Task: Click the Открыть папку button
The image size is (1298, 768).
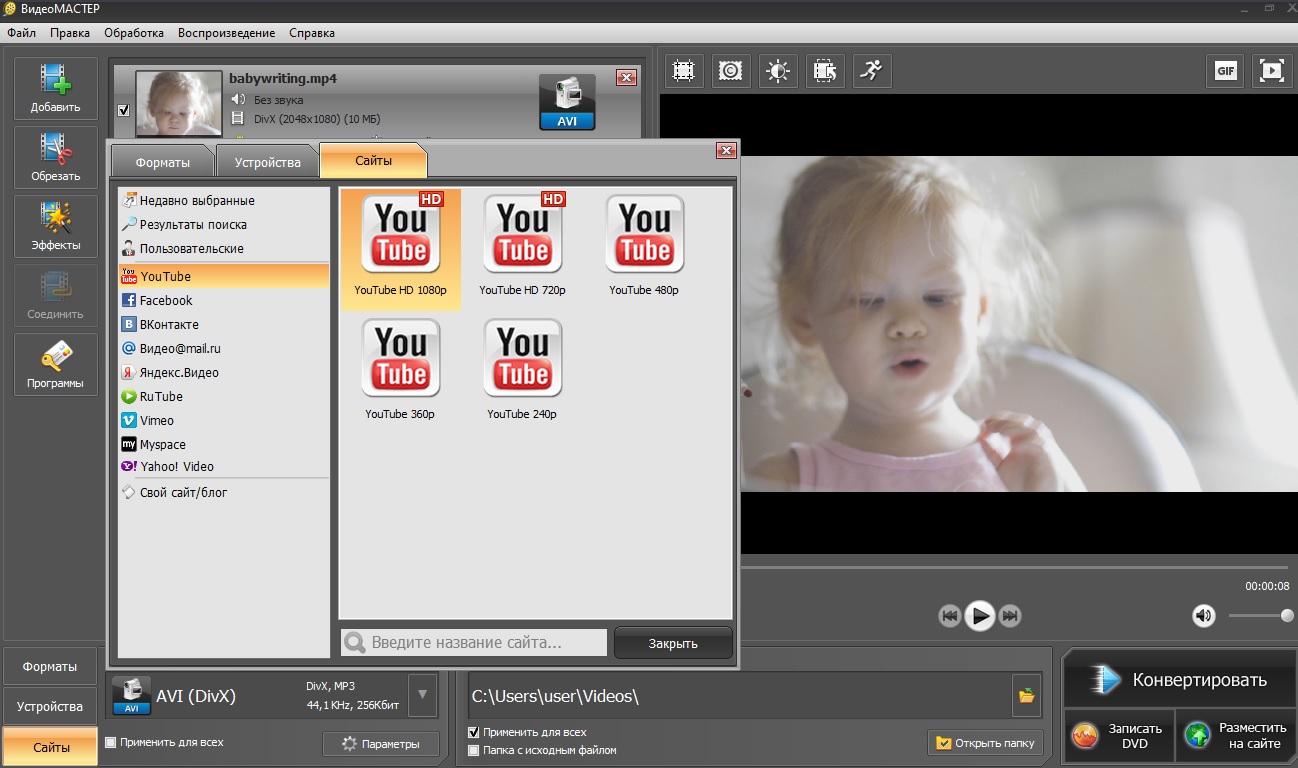Action: coord(986,743)
